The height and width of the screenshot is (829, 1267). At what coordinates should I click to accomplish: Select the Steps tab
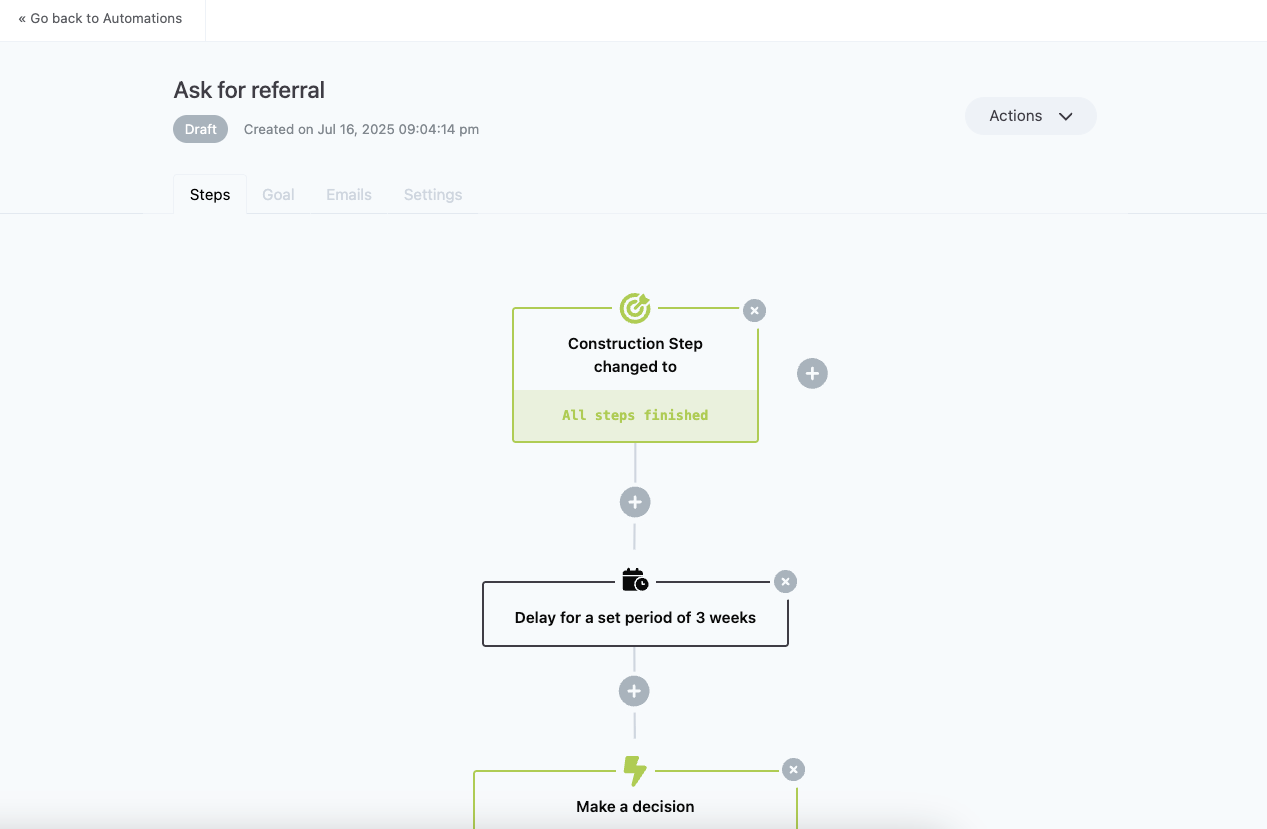[x=210, y=195]
